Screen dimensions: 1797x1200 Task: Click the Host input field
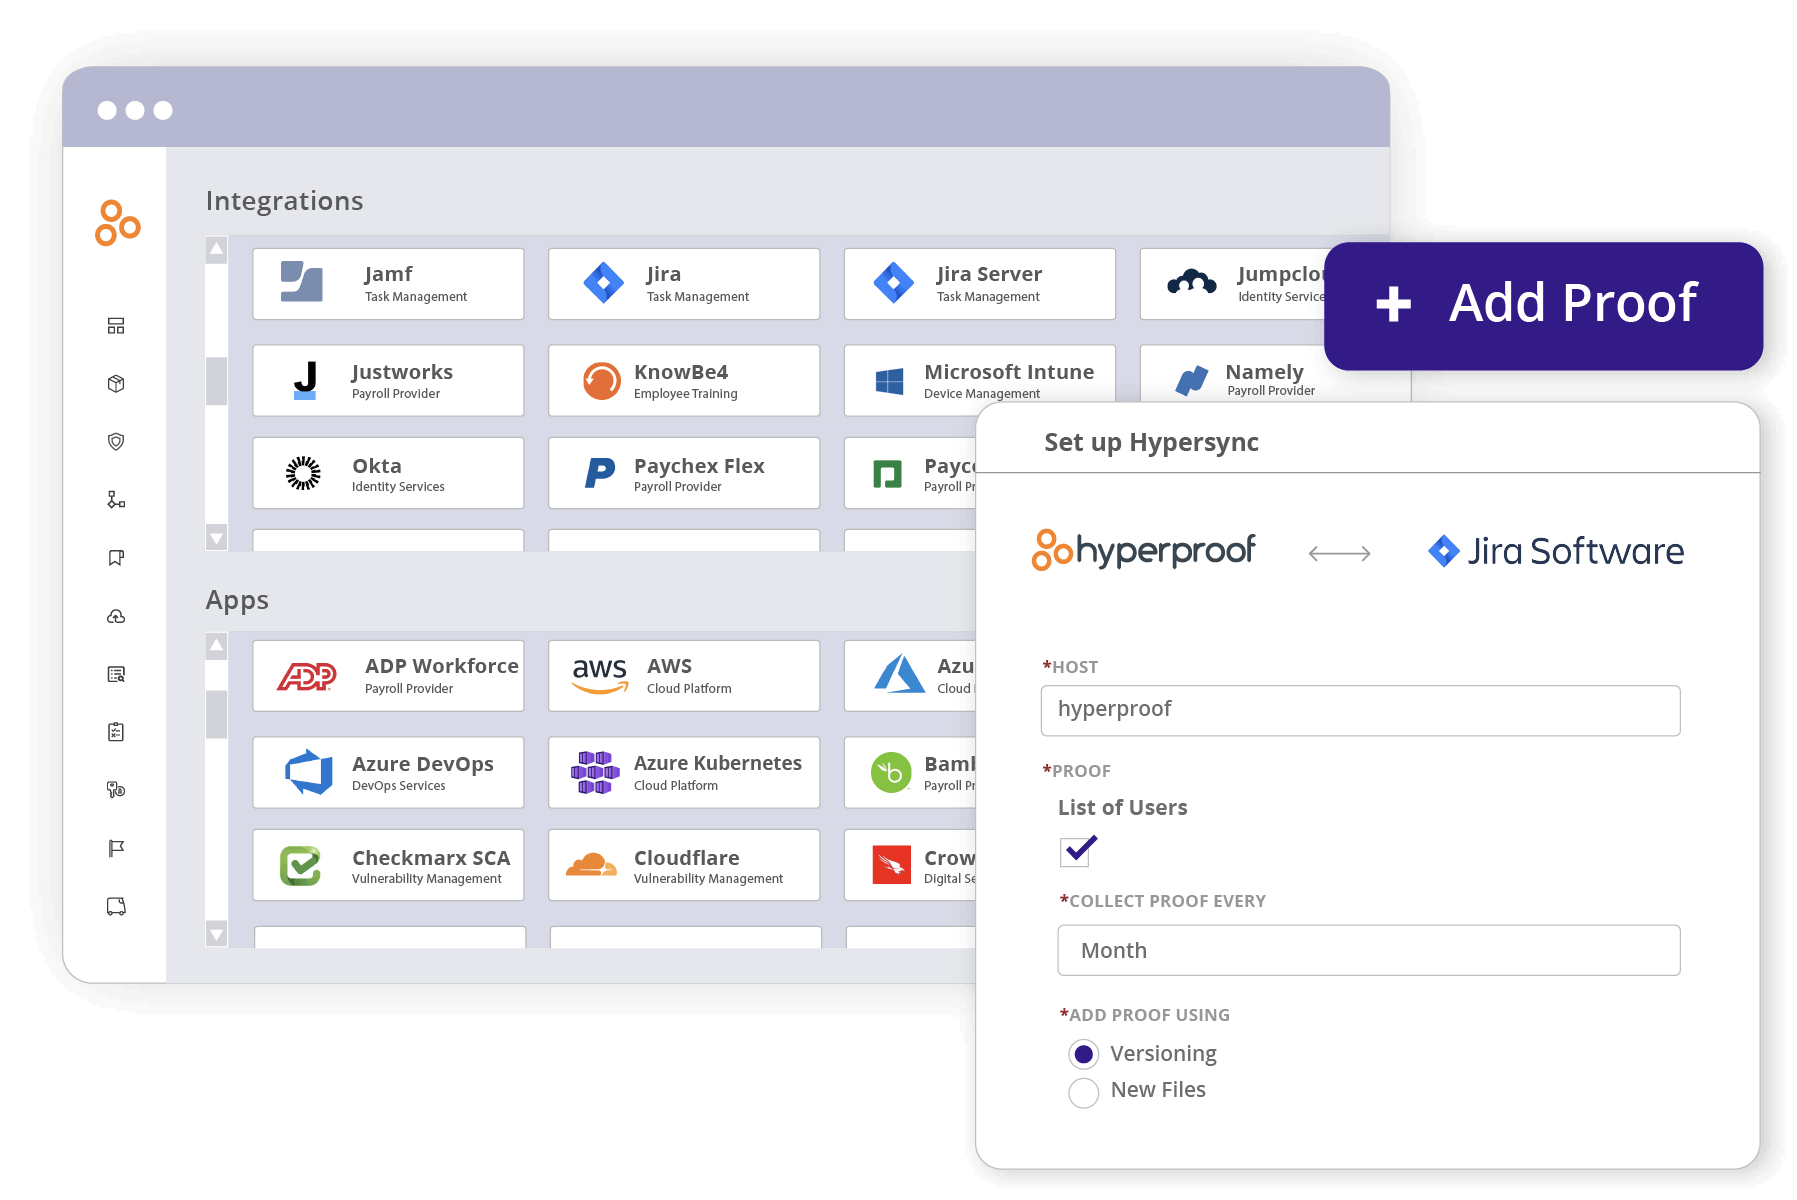tap(1360, 710)
